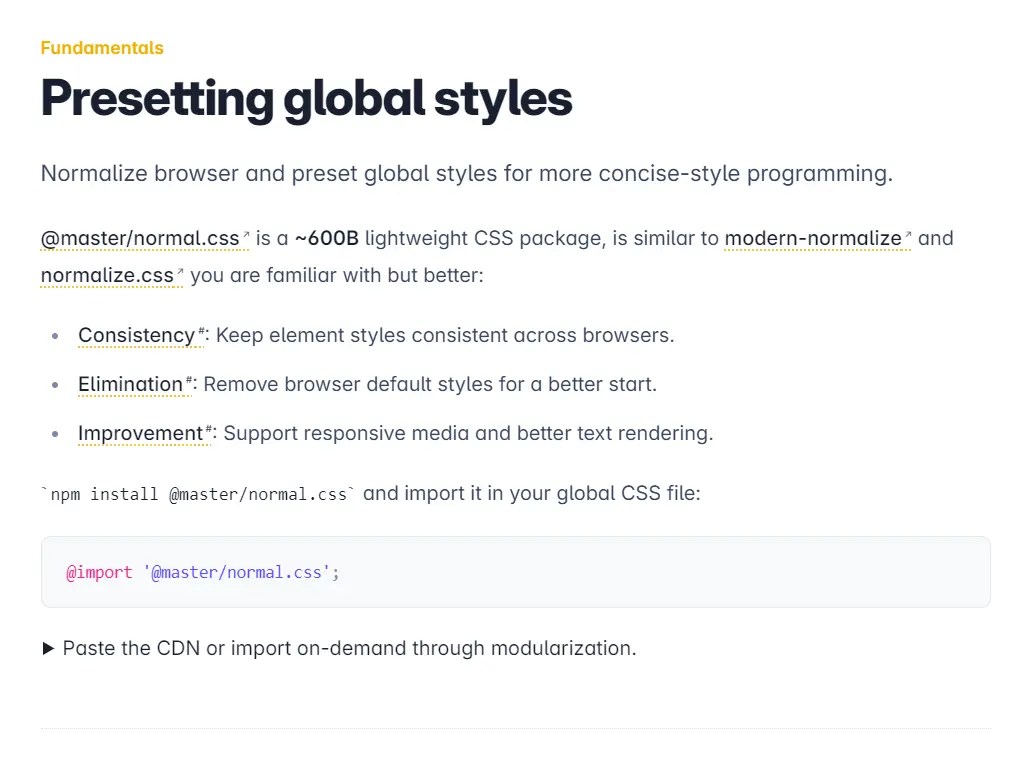Image resolution: width=1019 pixels, height=757 pixels.
Task: Jump to the Consistency section link
Action: click(x=137, y=335)
